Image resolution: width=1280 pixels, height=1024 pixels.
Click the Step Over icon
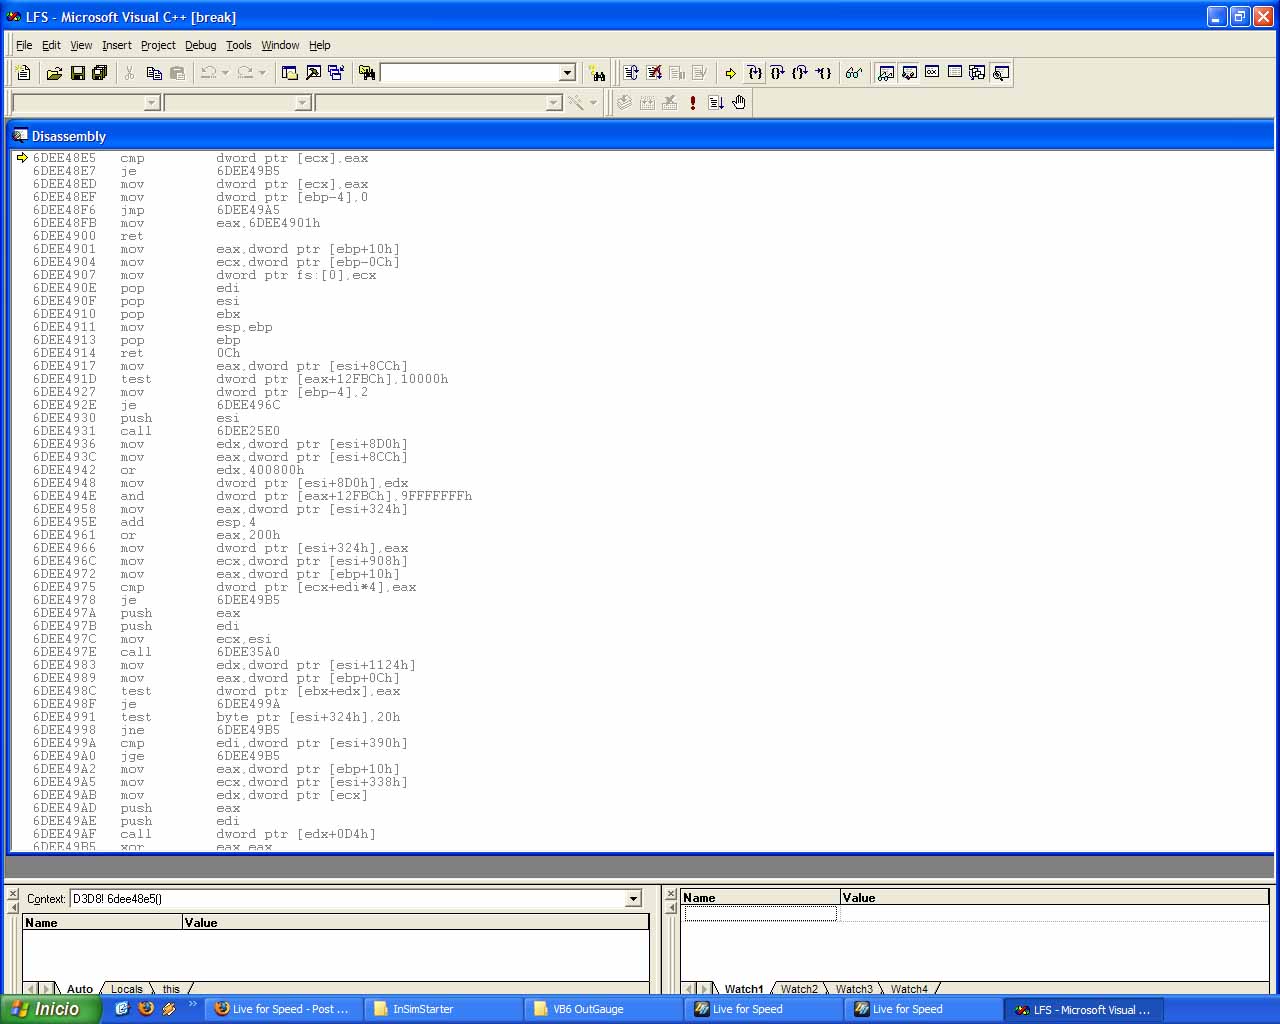point(777,73)
